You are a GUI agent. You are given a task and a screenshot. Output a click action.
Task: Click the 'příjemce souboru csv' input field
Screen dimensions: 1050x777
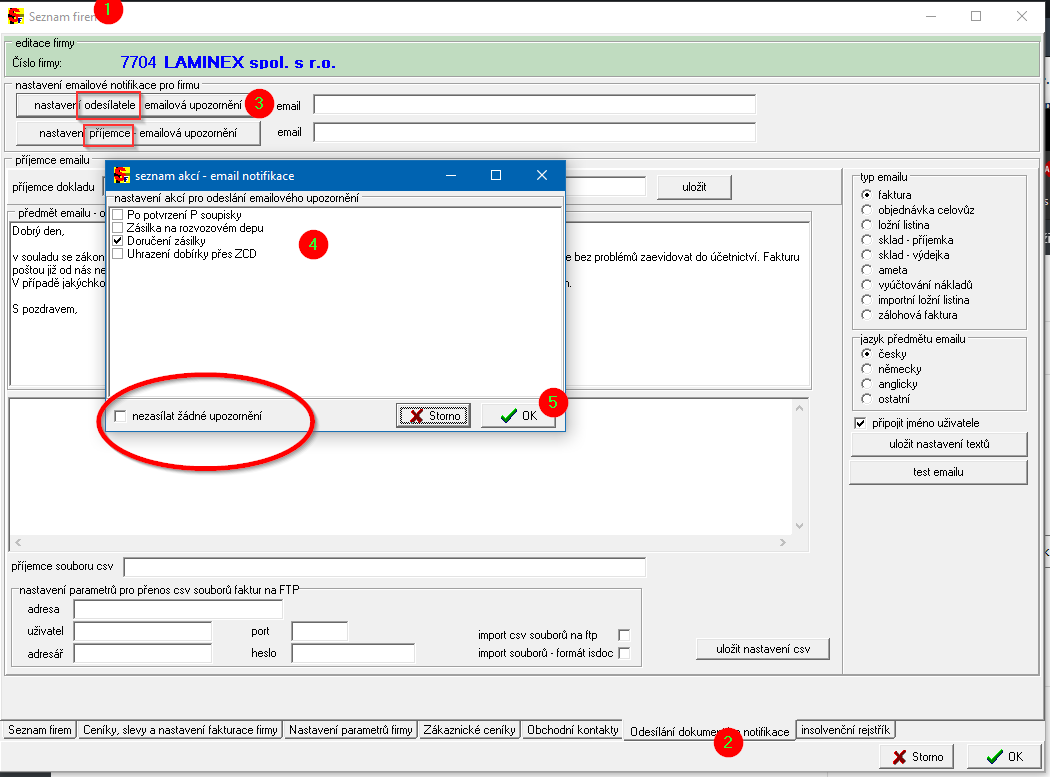(x=384, y=568)
